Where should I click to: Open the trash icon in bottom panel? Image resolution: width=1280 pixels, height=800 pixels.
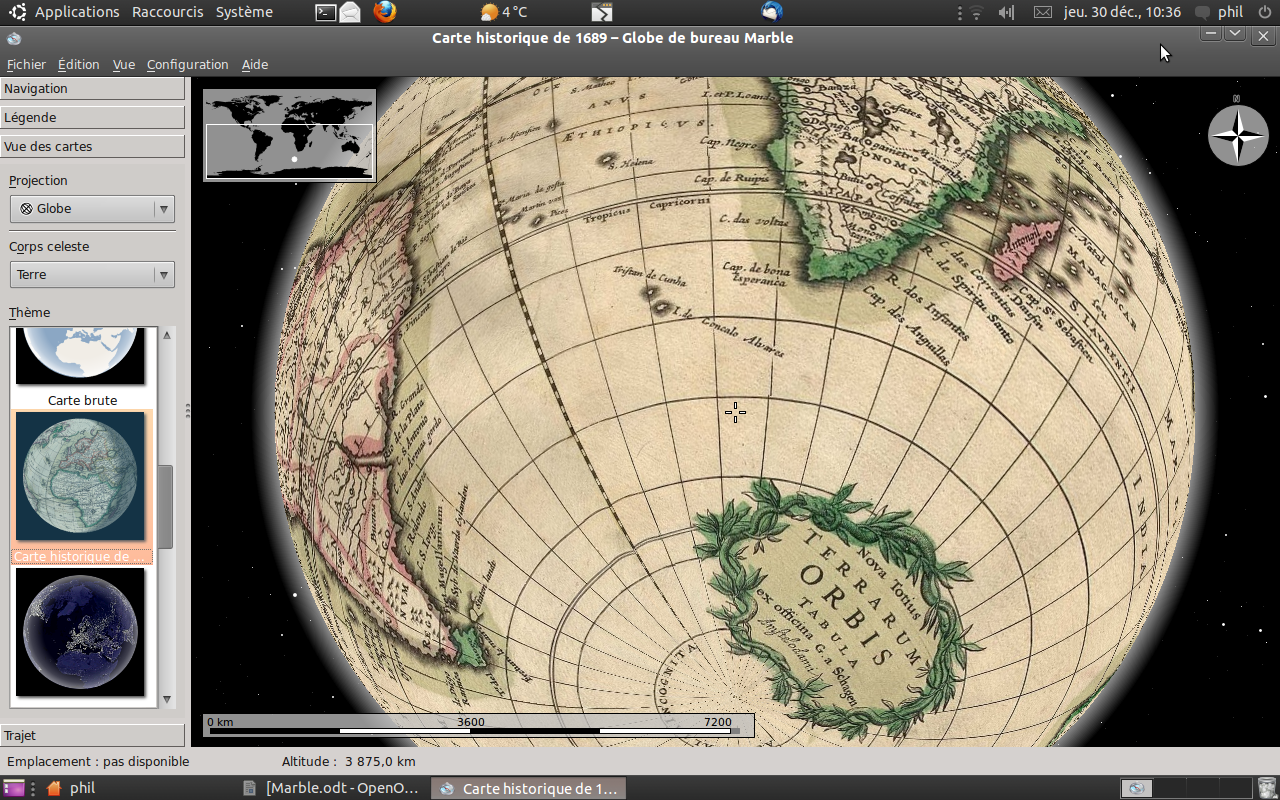(1267, 788)
